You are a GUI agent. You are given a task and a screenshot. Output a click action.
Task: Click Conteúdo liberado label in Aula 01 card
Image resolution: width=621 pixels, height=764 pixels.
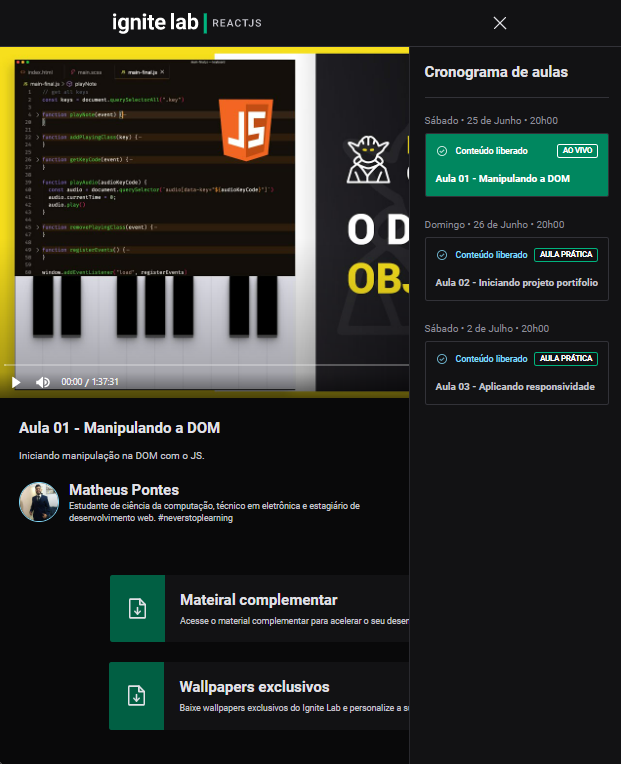tap(491, 151)
